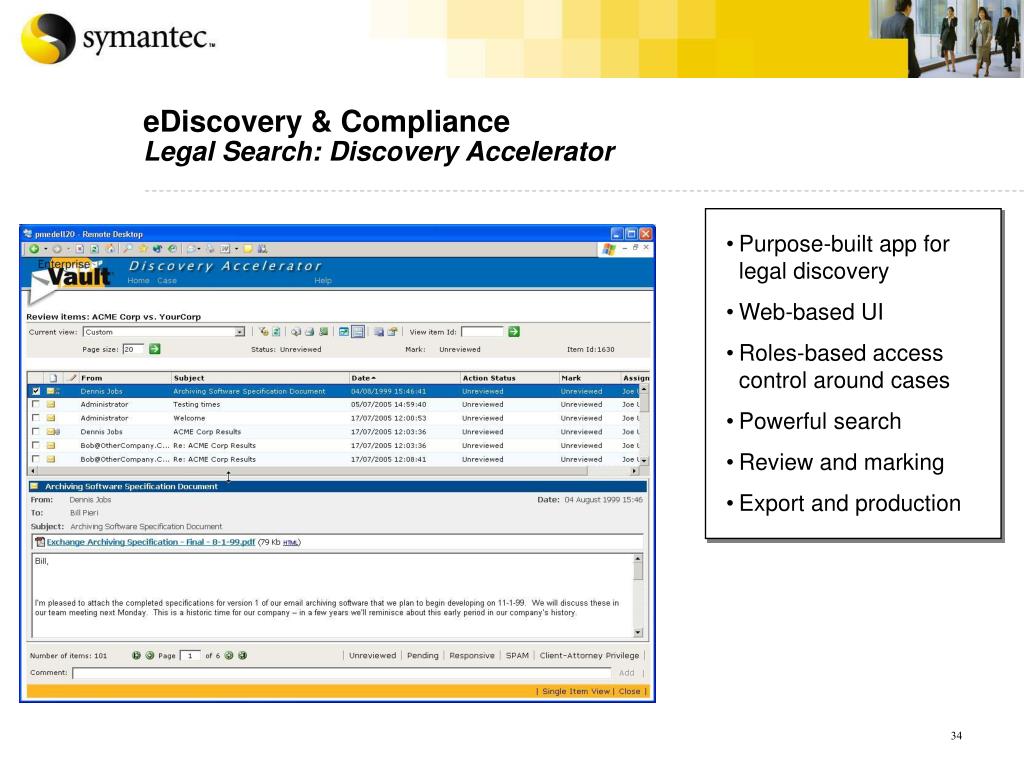Image resolution: width=1024 pixels, height=768 pixels.
Task: Click the attachment column header icon
Action: click(x=53, y=377)
